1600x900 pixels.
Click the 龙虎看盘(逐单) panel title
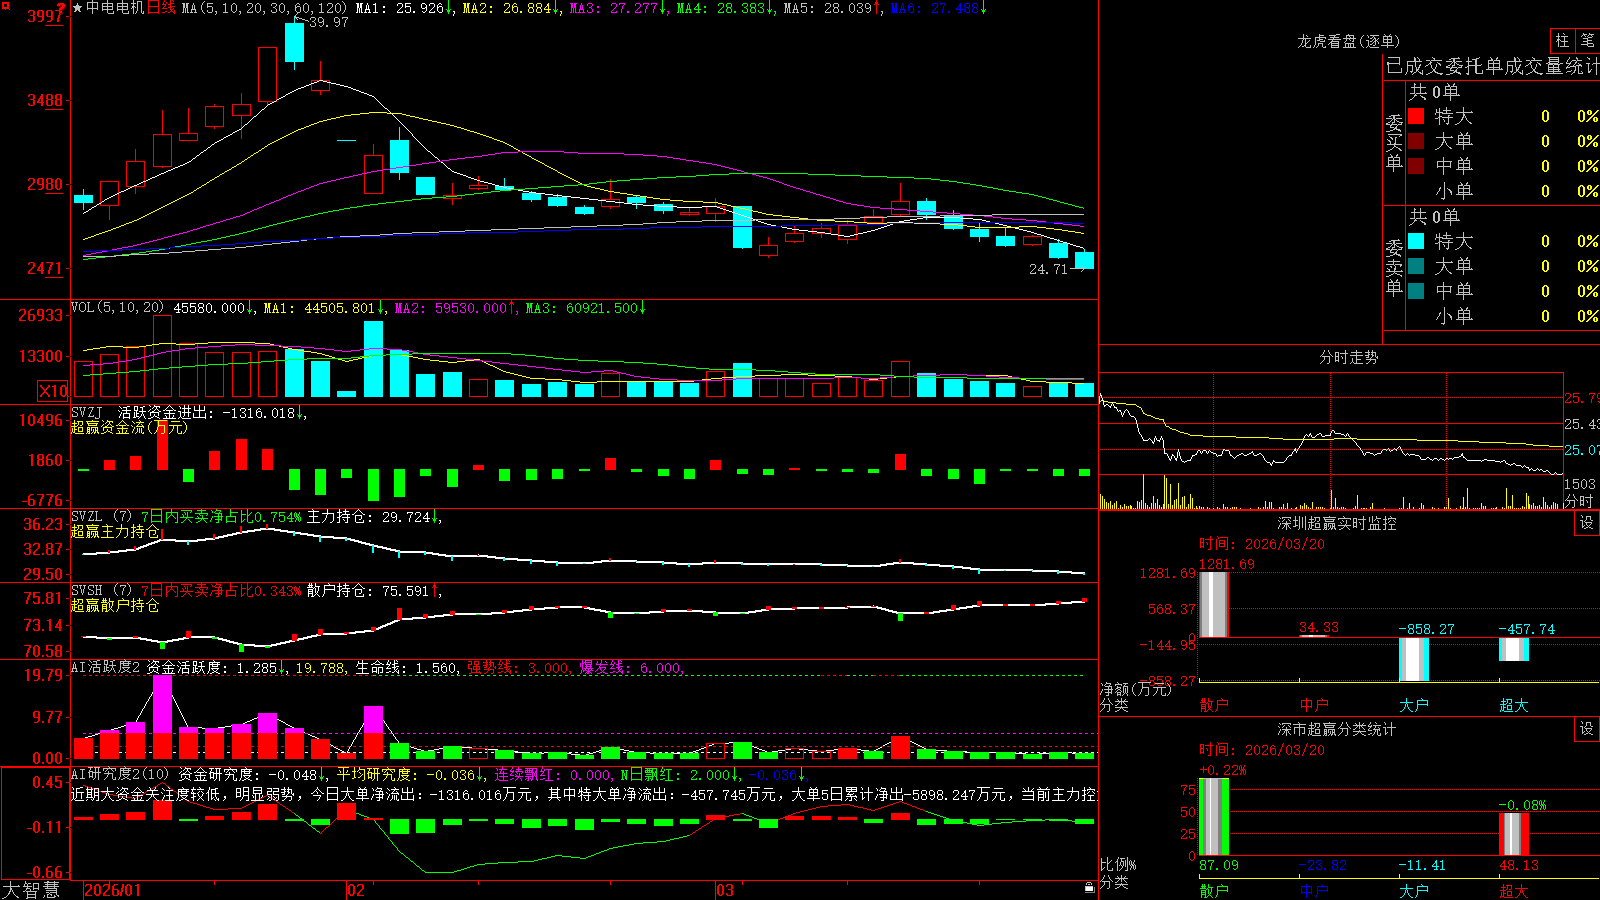(x=1348, y=41)
